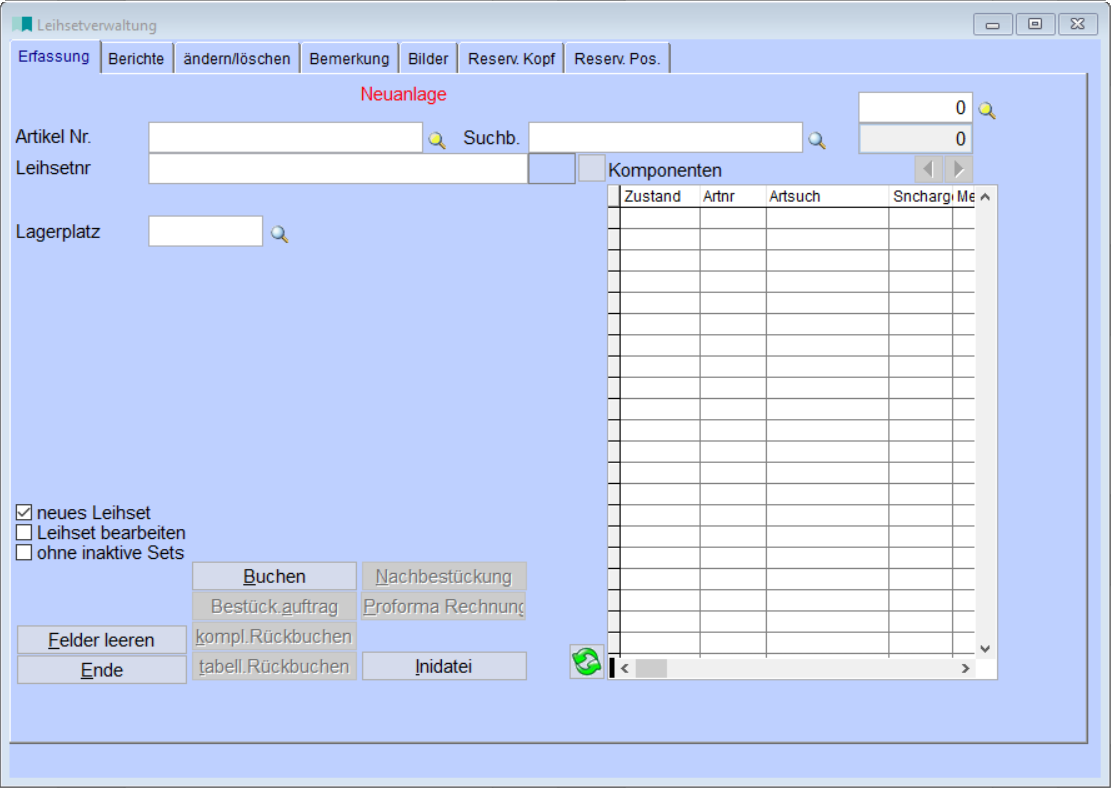Viewport: 1111px width, 788px height.
Task: Click the right arrow above Komponenten table
Action: pyautogui.click(x=958, y=169)
